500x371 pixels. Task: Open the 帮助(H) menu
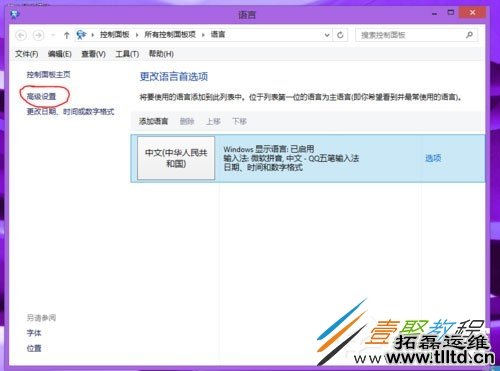pyautogui.click(x=161, y=54)
